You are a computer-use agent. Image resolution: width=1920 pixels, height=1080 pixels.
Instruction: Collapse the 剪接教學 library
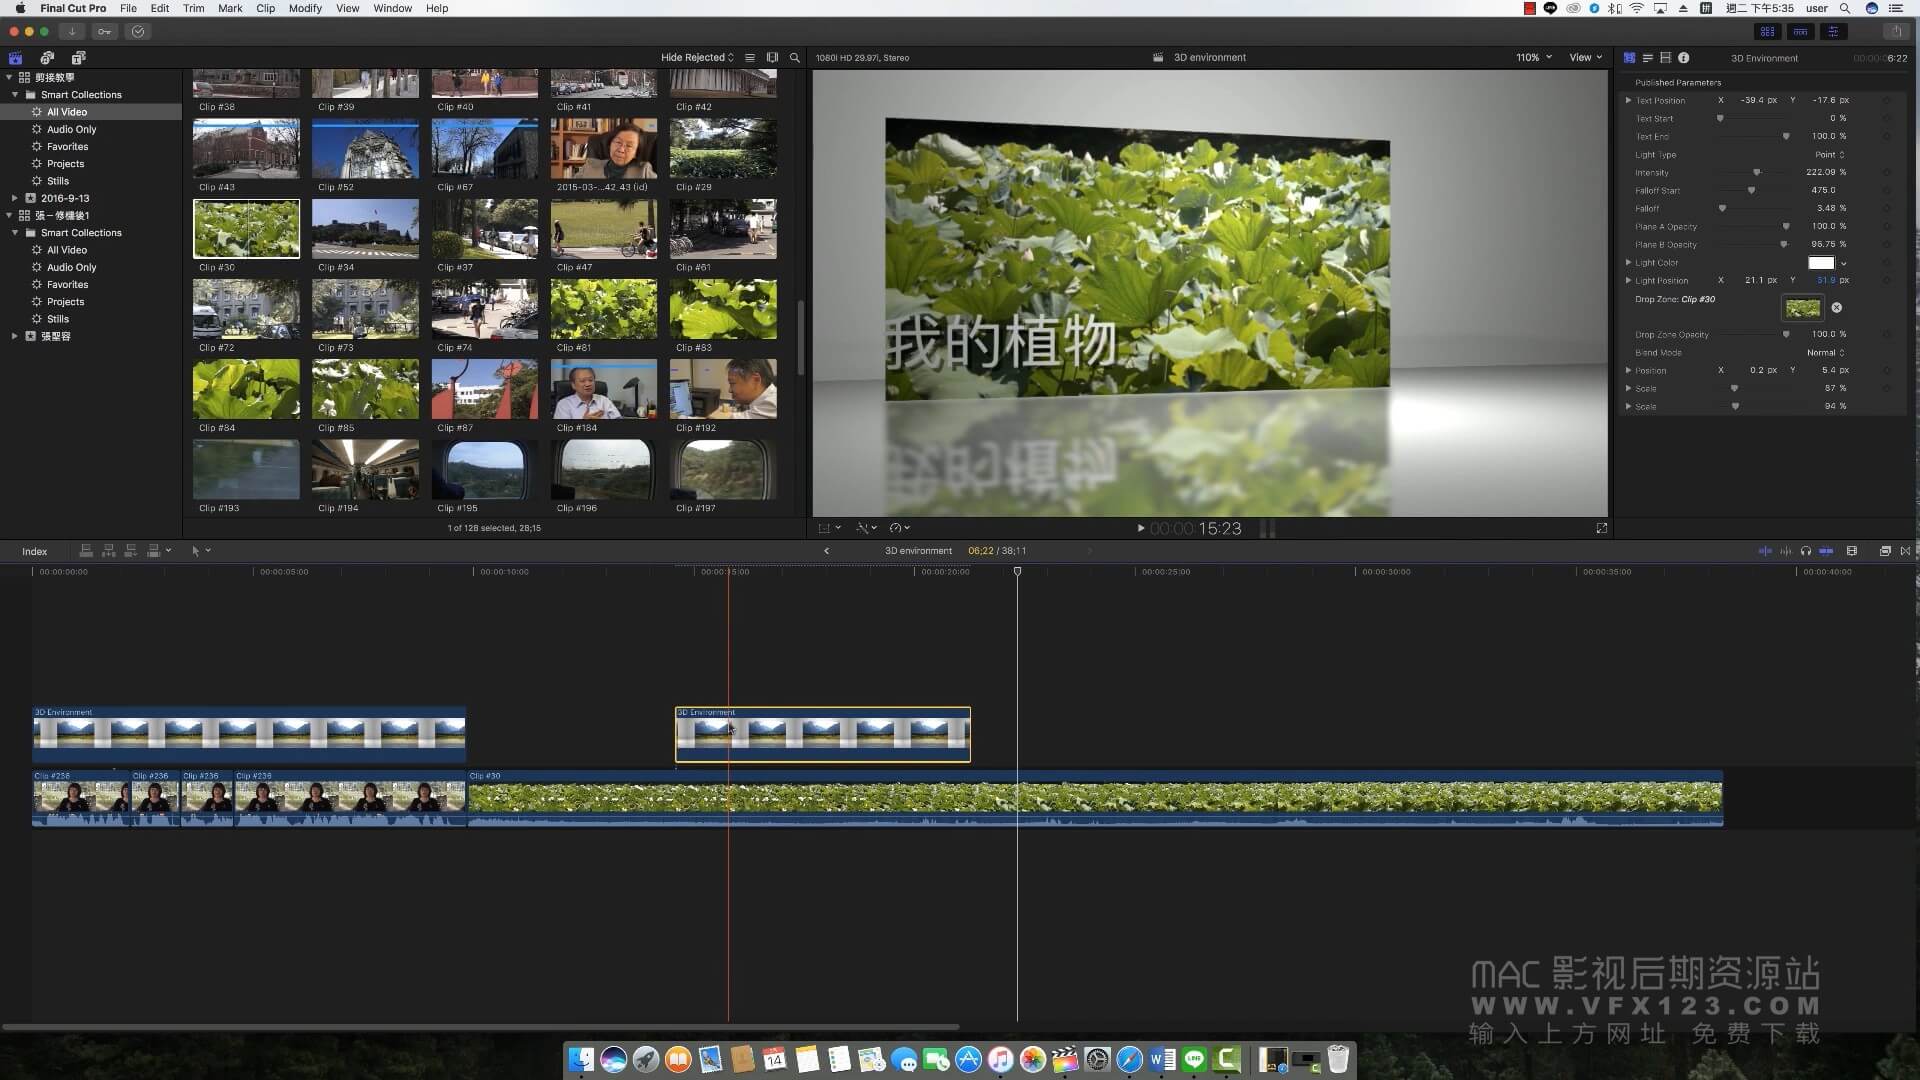pyautogui.click(x=10, y=77)
